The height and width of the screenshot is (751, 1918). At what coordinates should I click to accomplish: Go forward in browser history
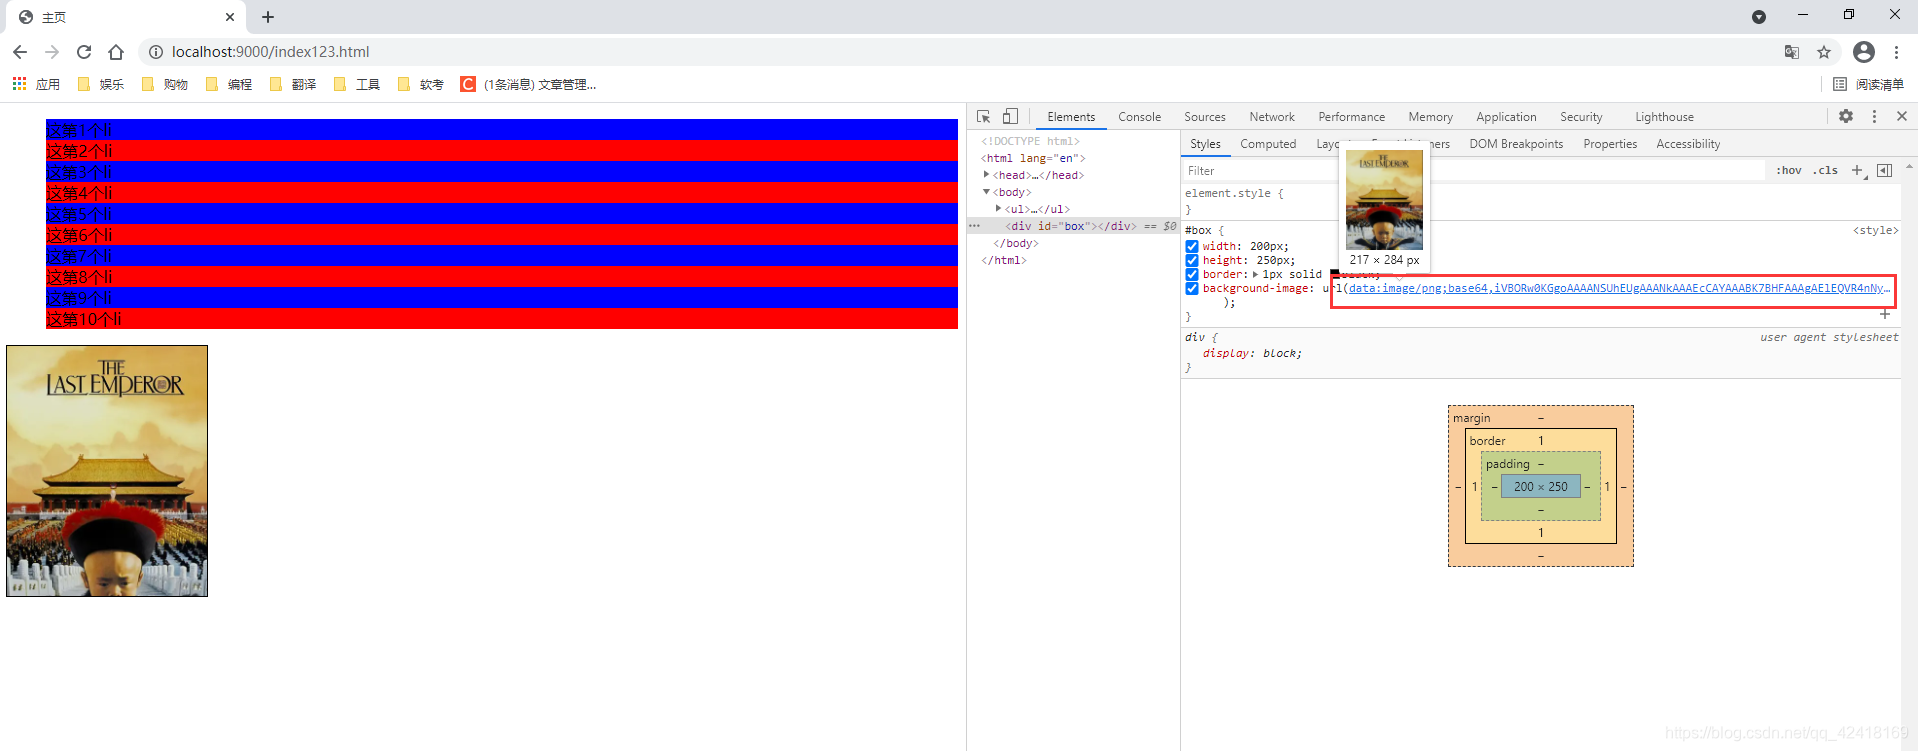[52, 52]
